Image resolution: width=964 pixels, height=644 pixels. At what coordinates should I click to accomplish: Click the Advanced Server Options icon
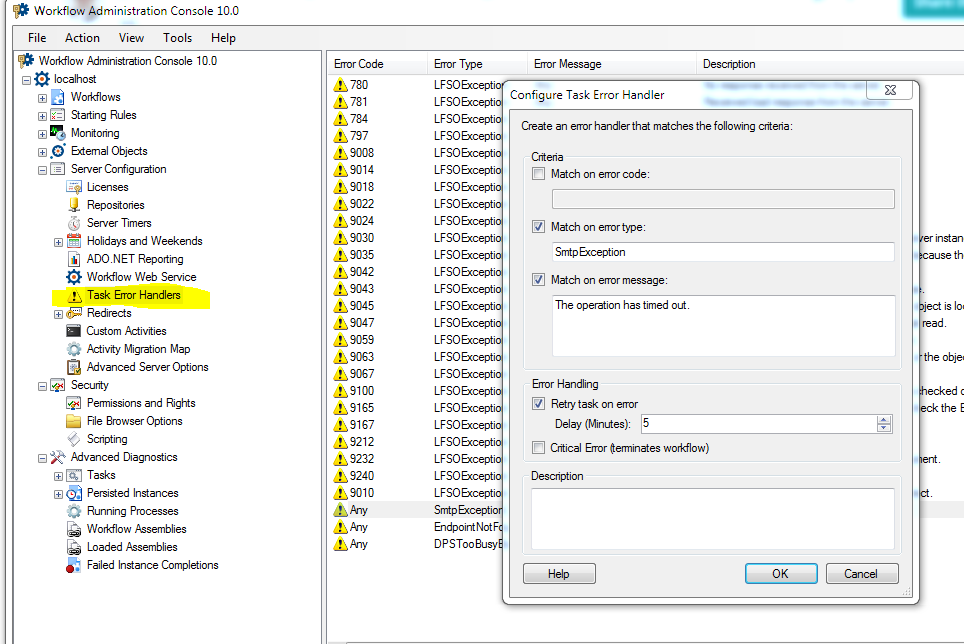[x=74, y=367]
